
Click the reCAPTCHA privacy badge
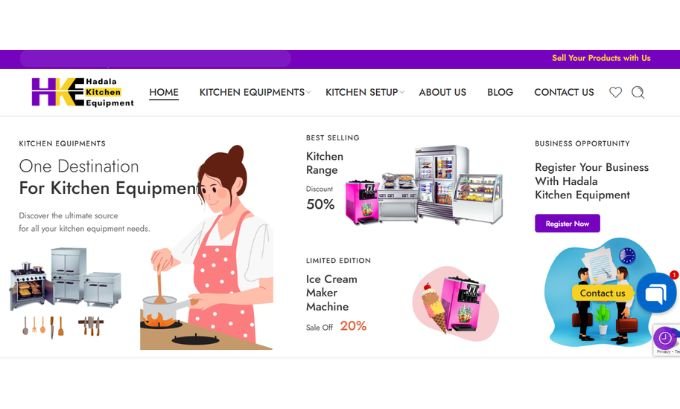668,340
